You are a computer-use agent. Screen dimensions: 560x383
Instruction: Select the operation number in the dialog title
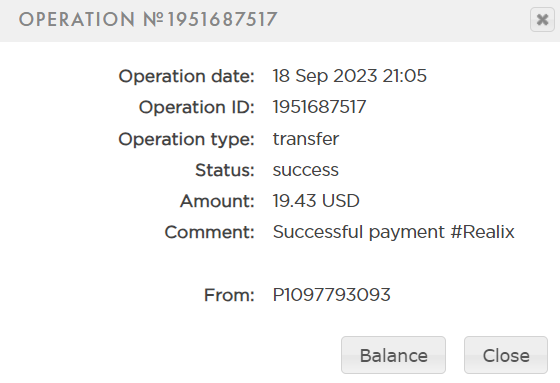point(222,19)
